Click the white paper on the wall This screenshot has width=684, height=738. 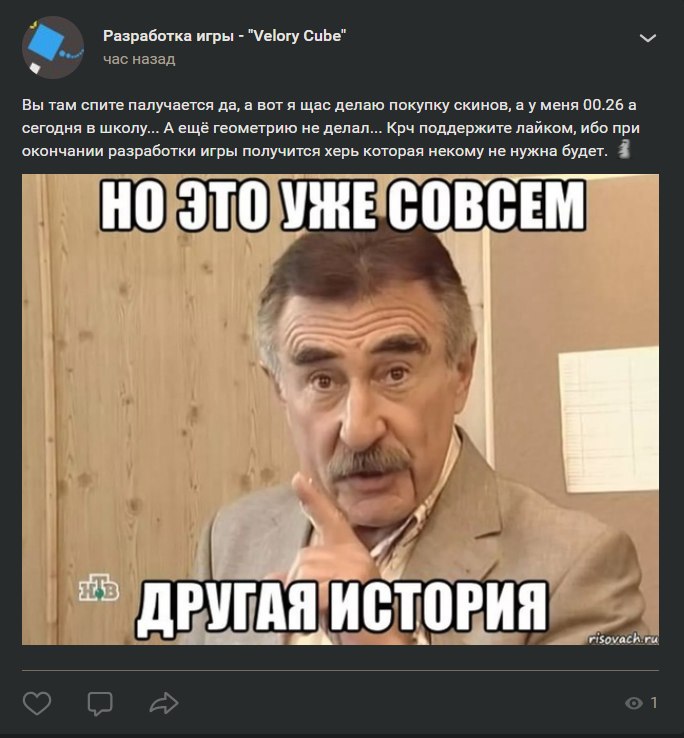pyautogui.click(x=609, y=420)
